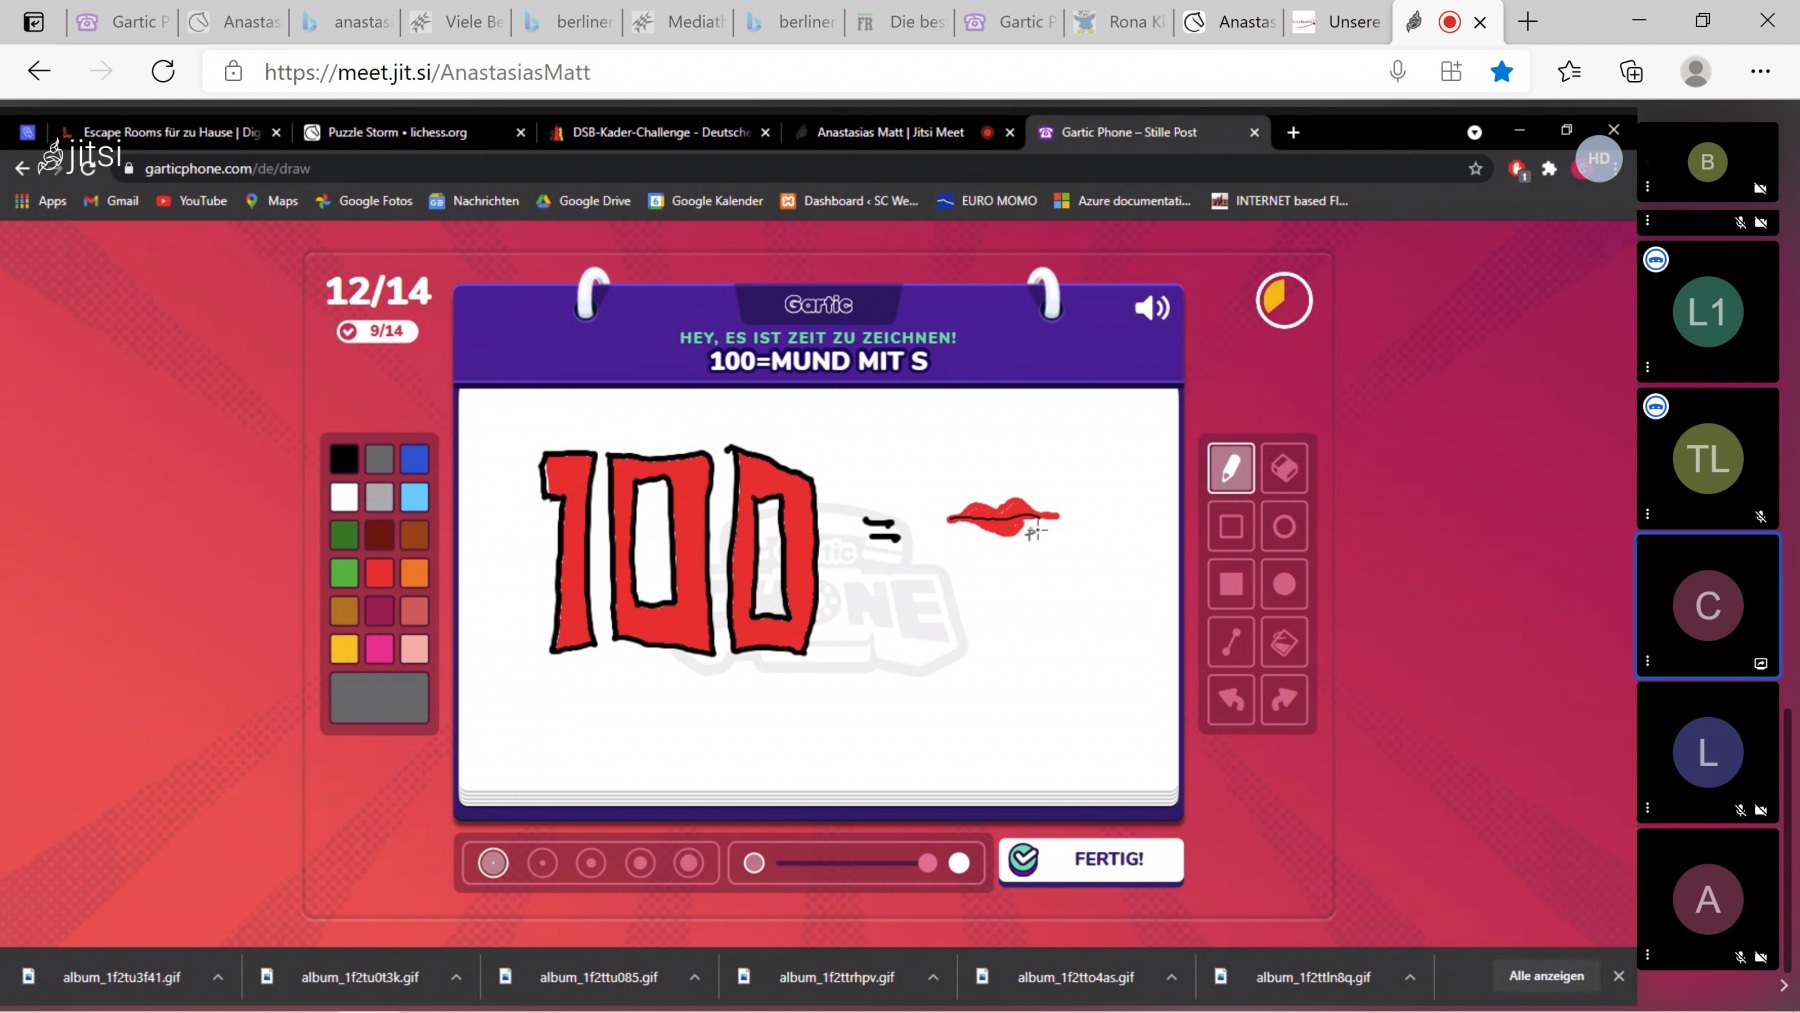Pick the paint bucket fill tool
The height and width of the screenshot is (1013, 1800).
(x=1284, y=642)
